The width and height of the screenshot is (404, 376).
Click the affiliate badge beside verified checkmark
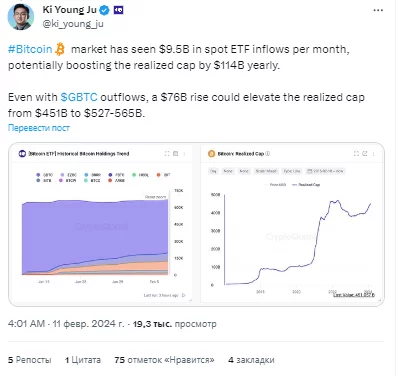pyautogui.click(x=118, y=10)
